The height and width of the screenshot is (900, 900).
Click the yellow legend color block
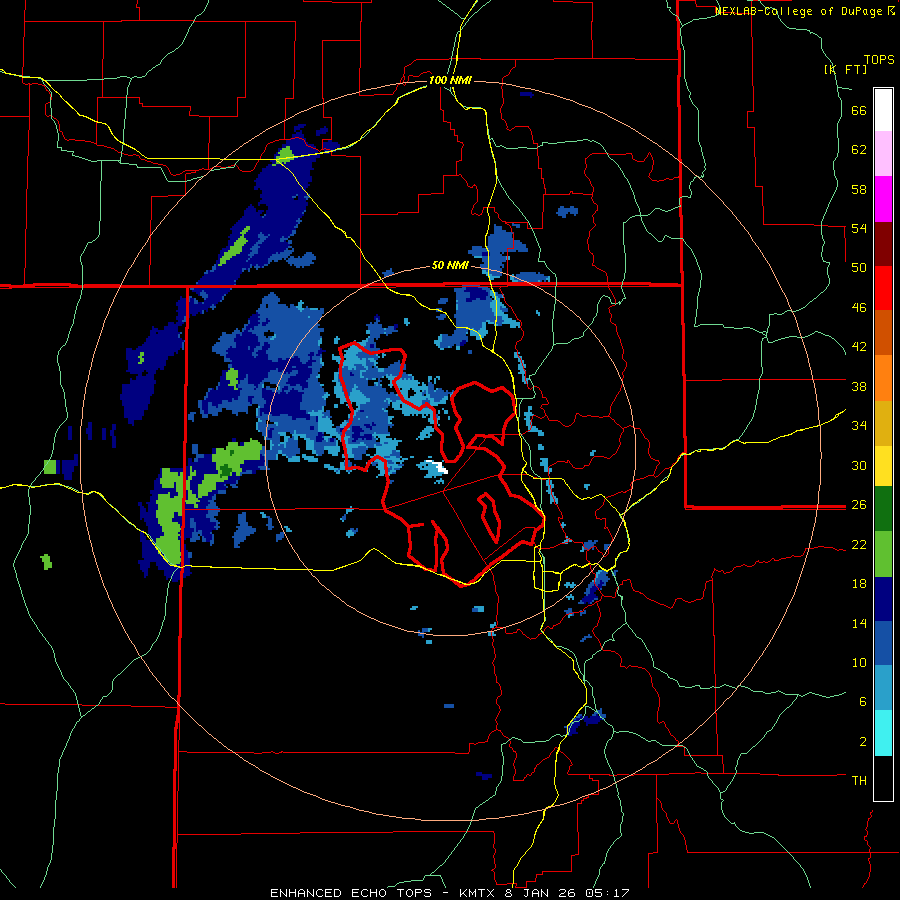point(883,465)
